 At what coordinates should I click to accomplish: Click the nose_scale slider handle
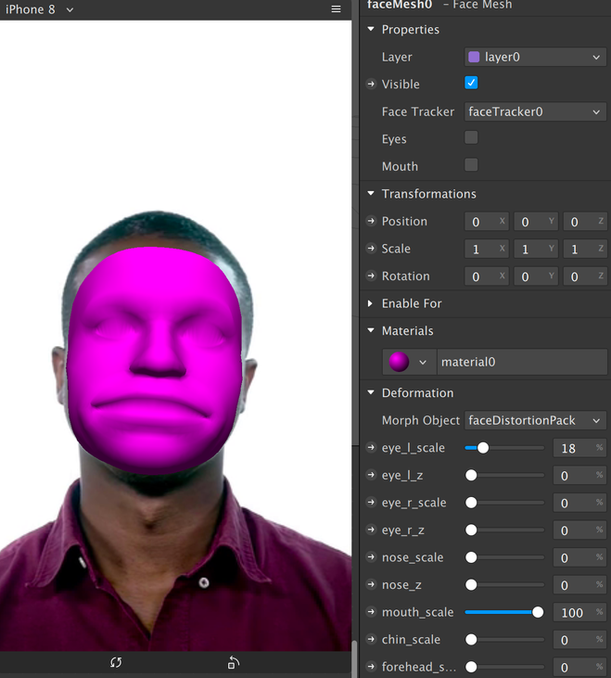[471, 557]
